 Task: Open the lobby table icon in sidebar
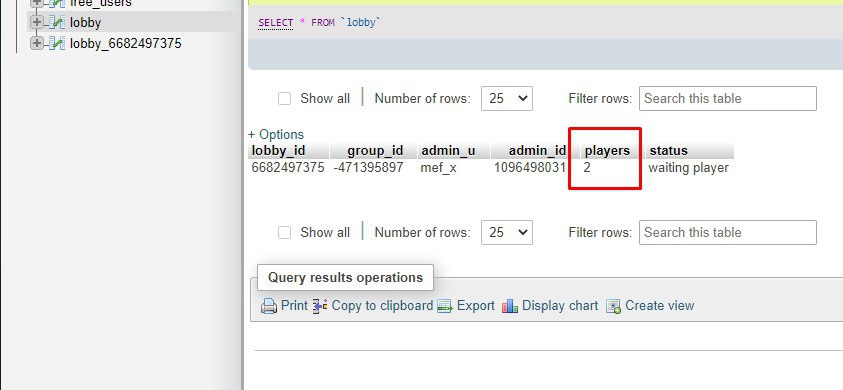[x=57, y=22]
